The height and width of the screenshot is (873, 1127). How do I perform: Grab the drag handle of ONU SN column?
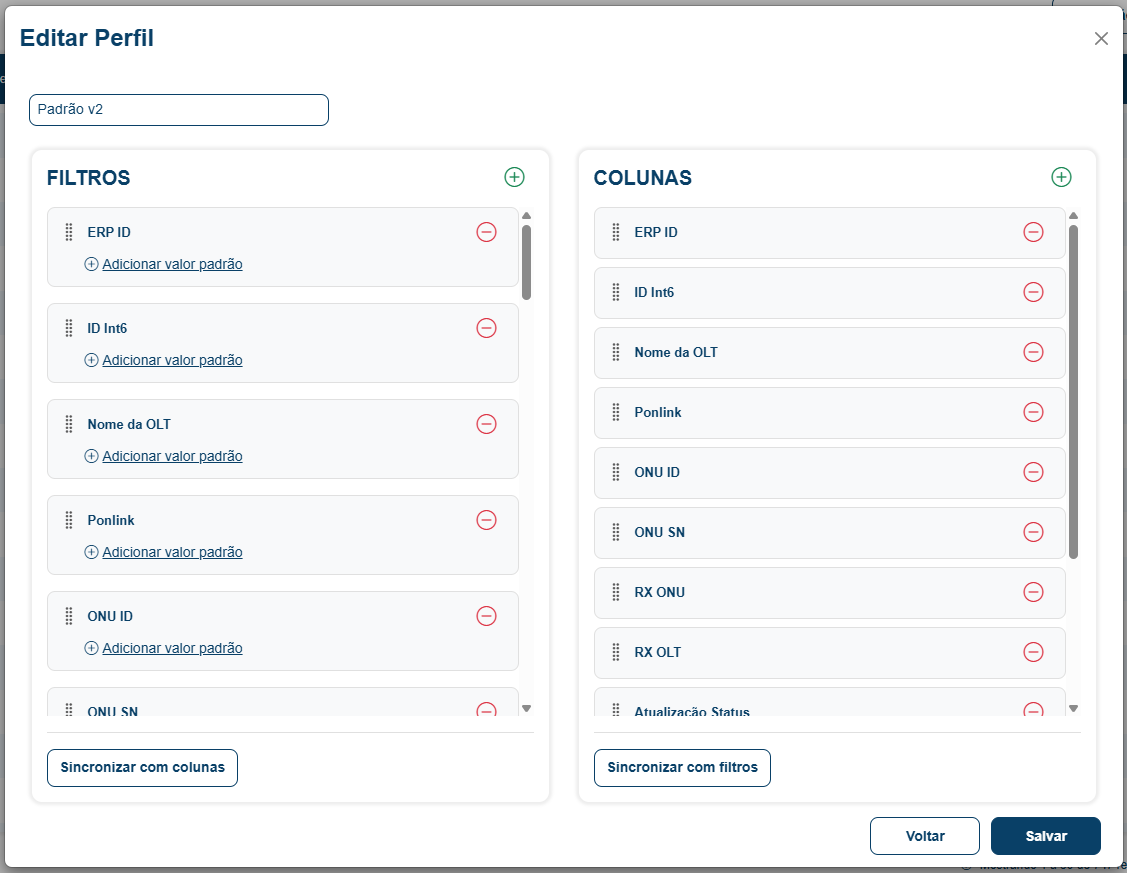[x=616, y=532]
